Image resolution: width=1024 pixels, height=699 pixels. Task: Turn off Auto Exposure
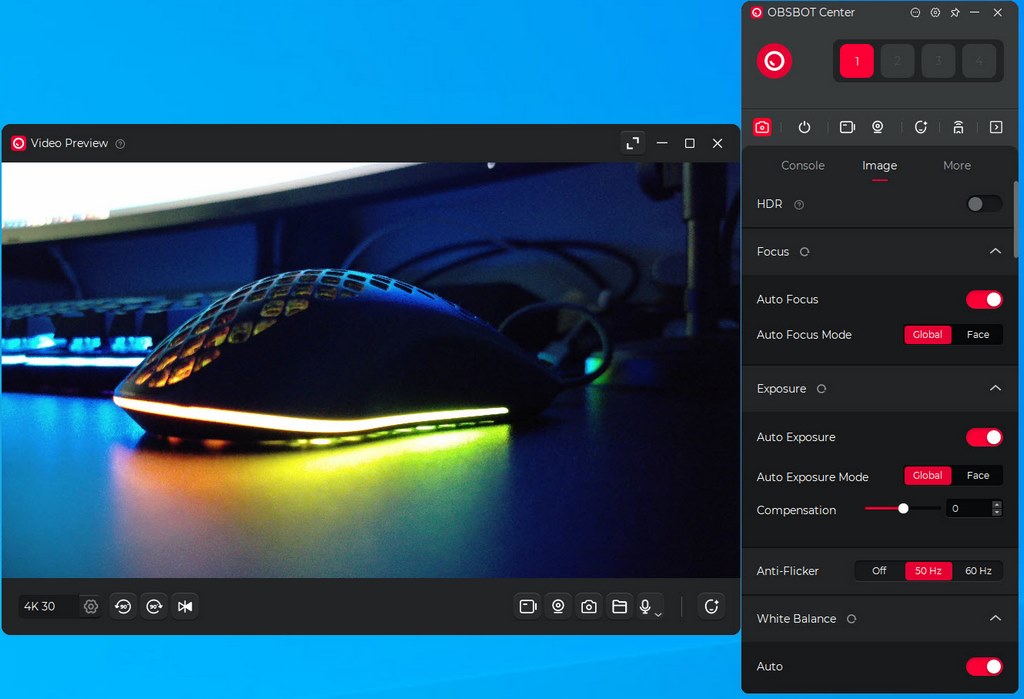984,437
